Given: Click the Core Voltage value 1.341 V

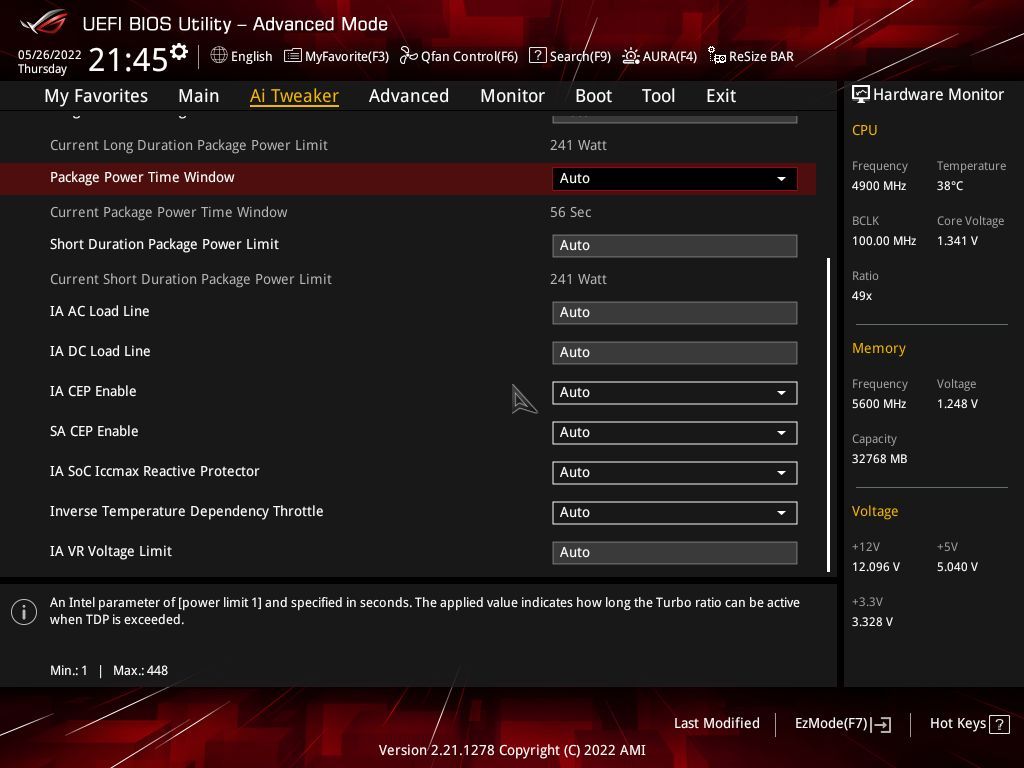Looking at the screenshot, I should [957, 241].
